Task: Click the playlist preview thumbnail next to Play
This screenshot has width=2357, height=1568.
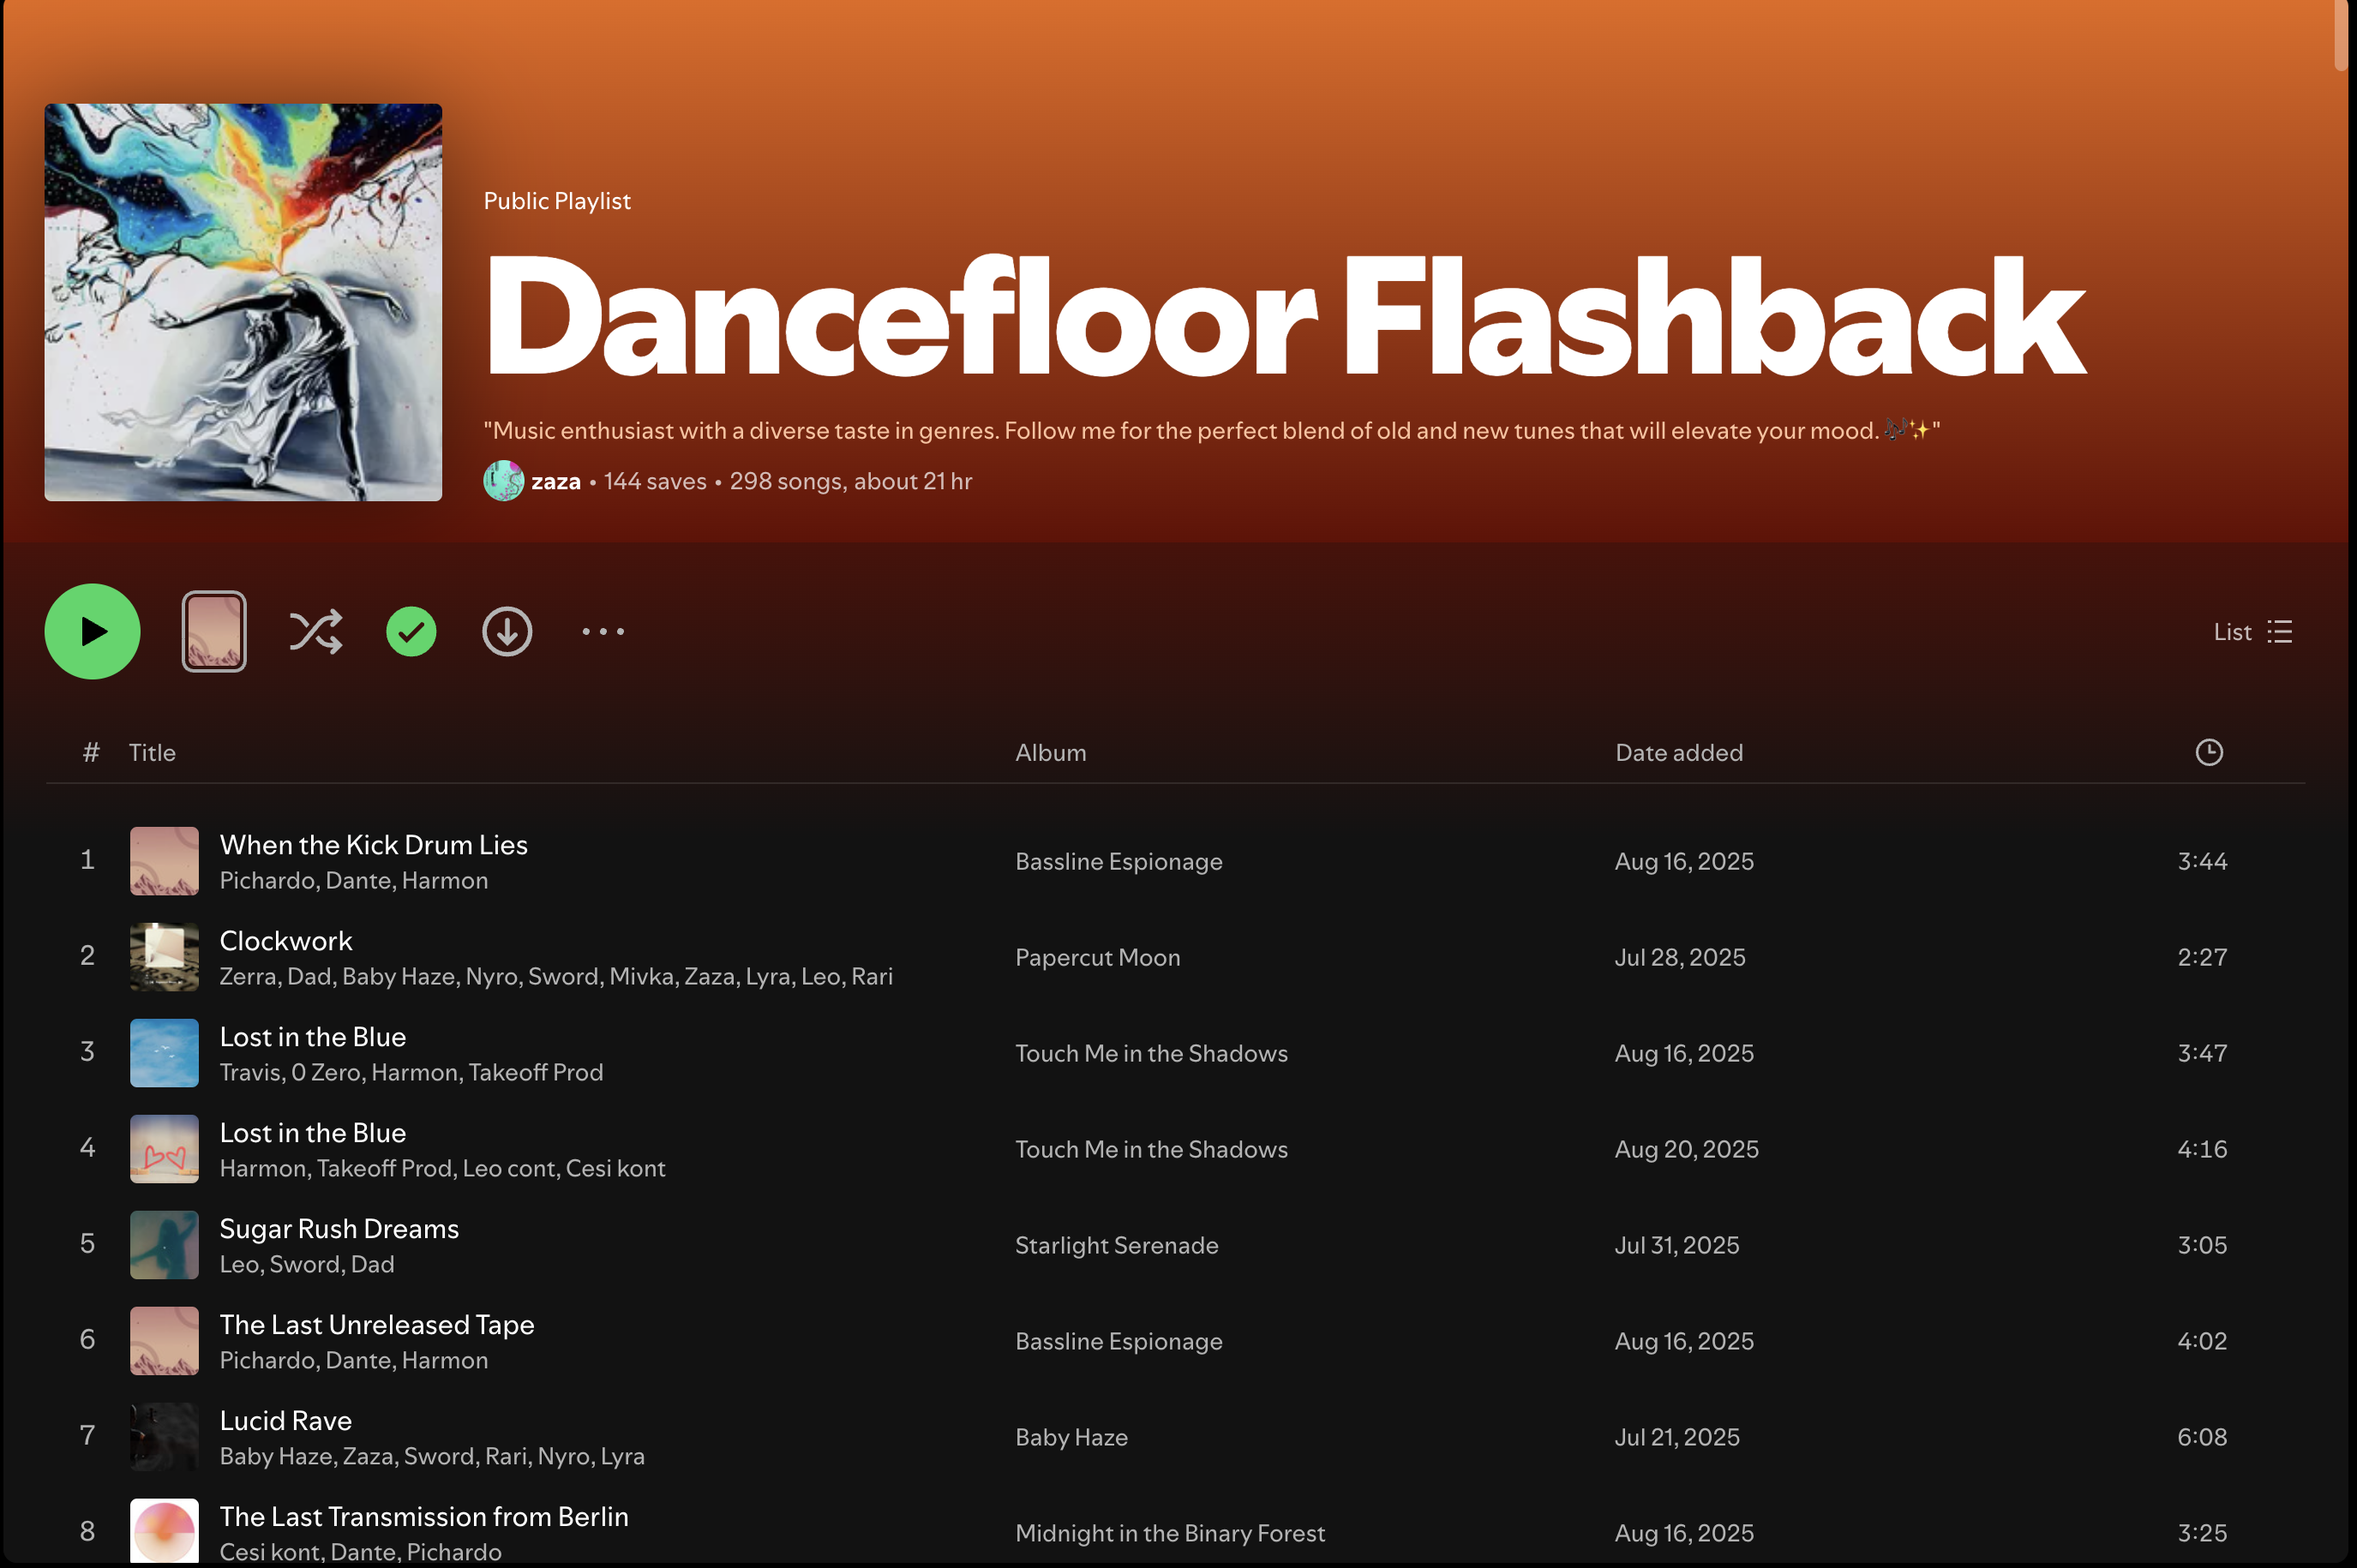Action: (x=214, y=632)
